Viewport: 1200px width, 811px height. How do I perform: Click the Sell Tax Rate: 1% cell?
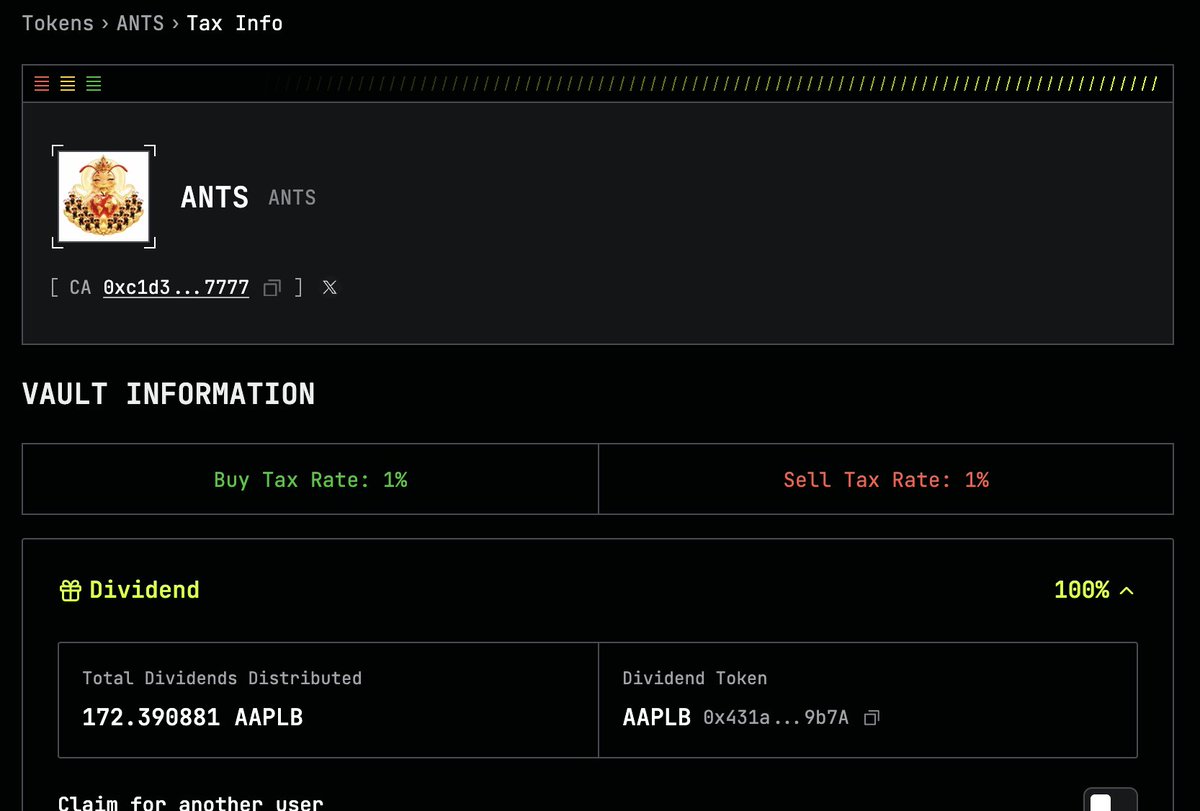click(x=886, y=479)
